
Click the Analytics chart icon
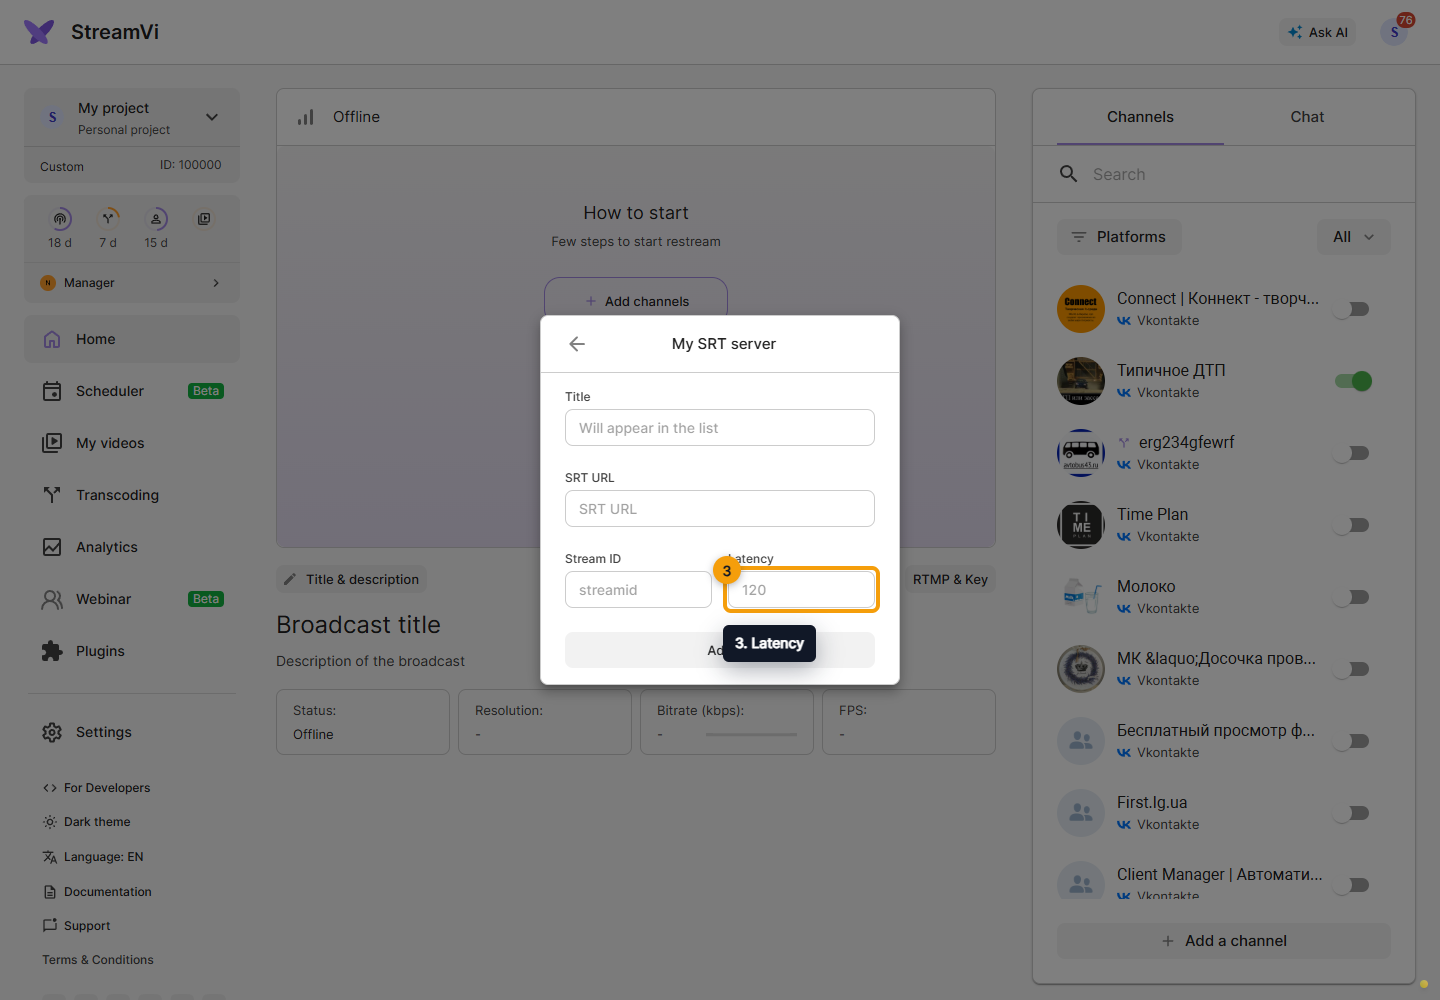click(52, 547)
